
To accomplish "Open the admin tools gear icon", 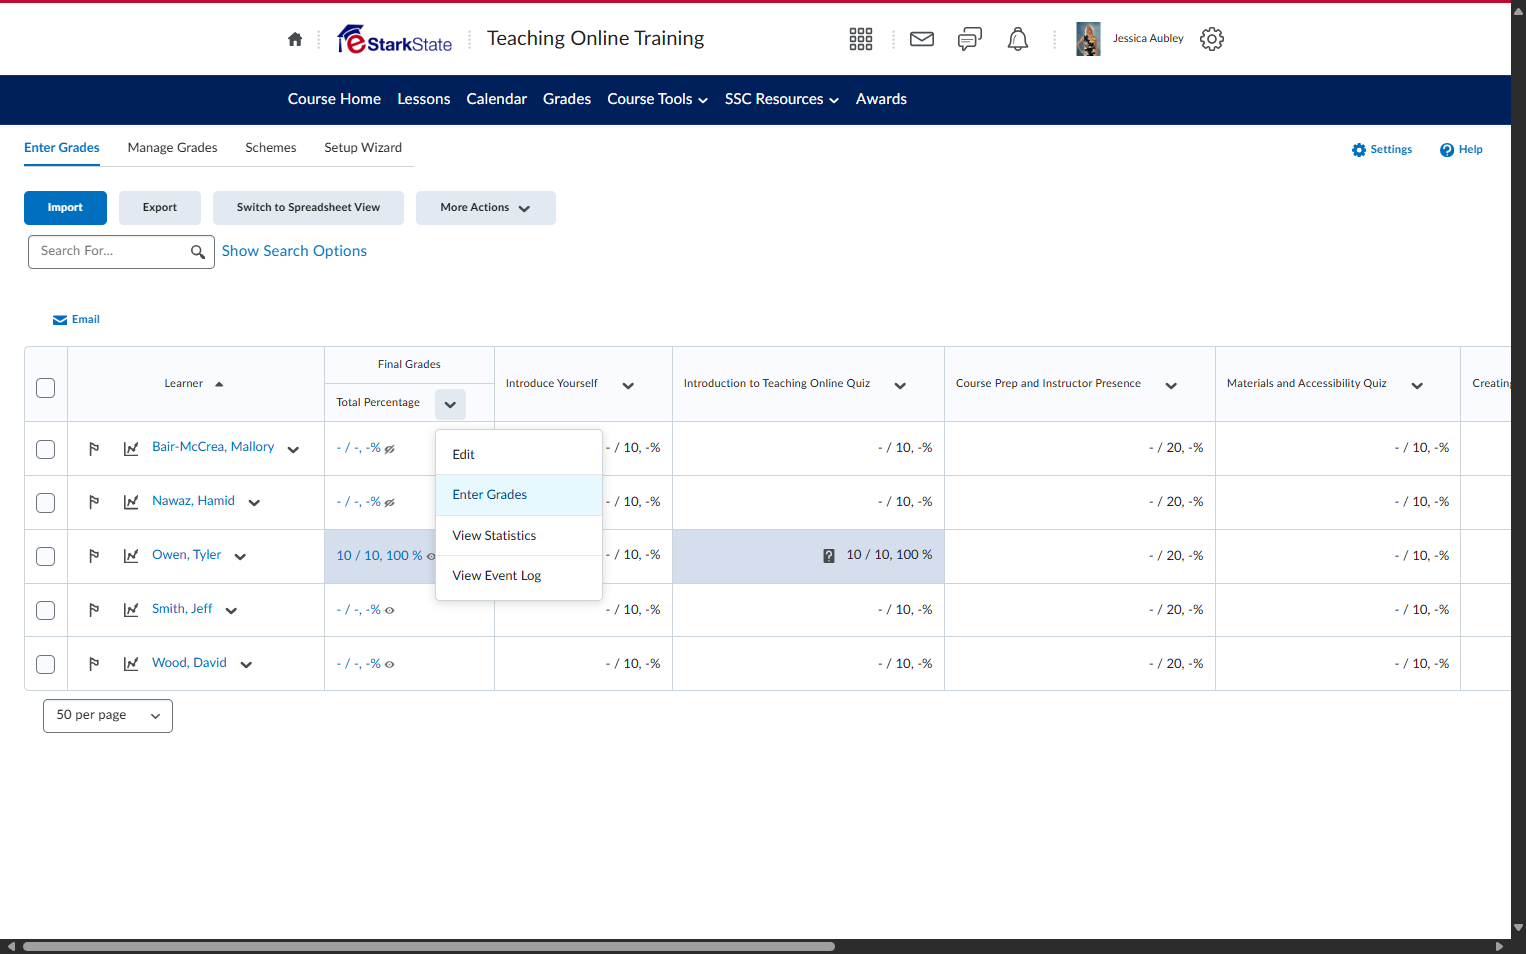I will 1212,39.
